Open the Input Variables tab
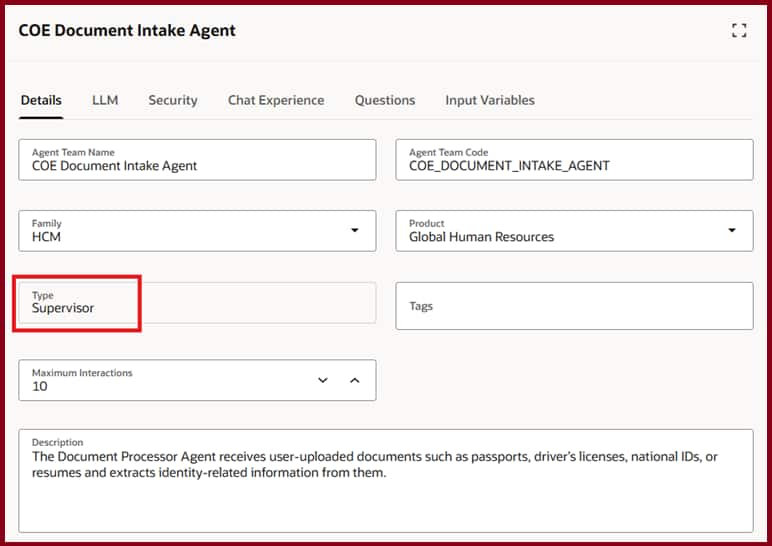Image resolution: width=772 pixels, height=546 pixels. click(490, 100)
